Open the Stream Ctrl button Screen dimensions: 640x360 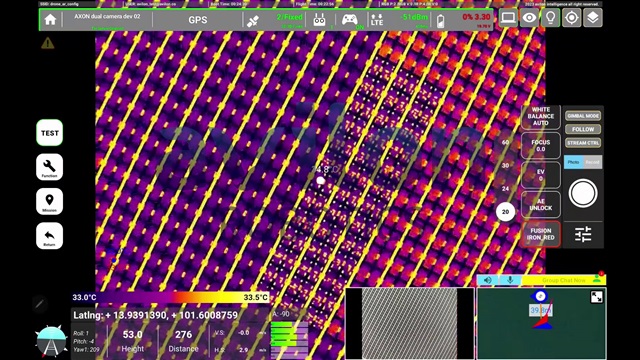(x=583, y=143)
